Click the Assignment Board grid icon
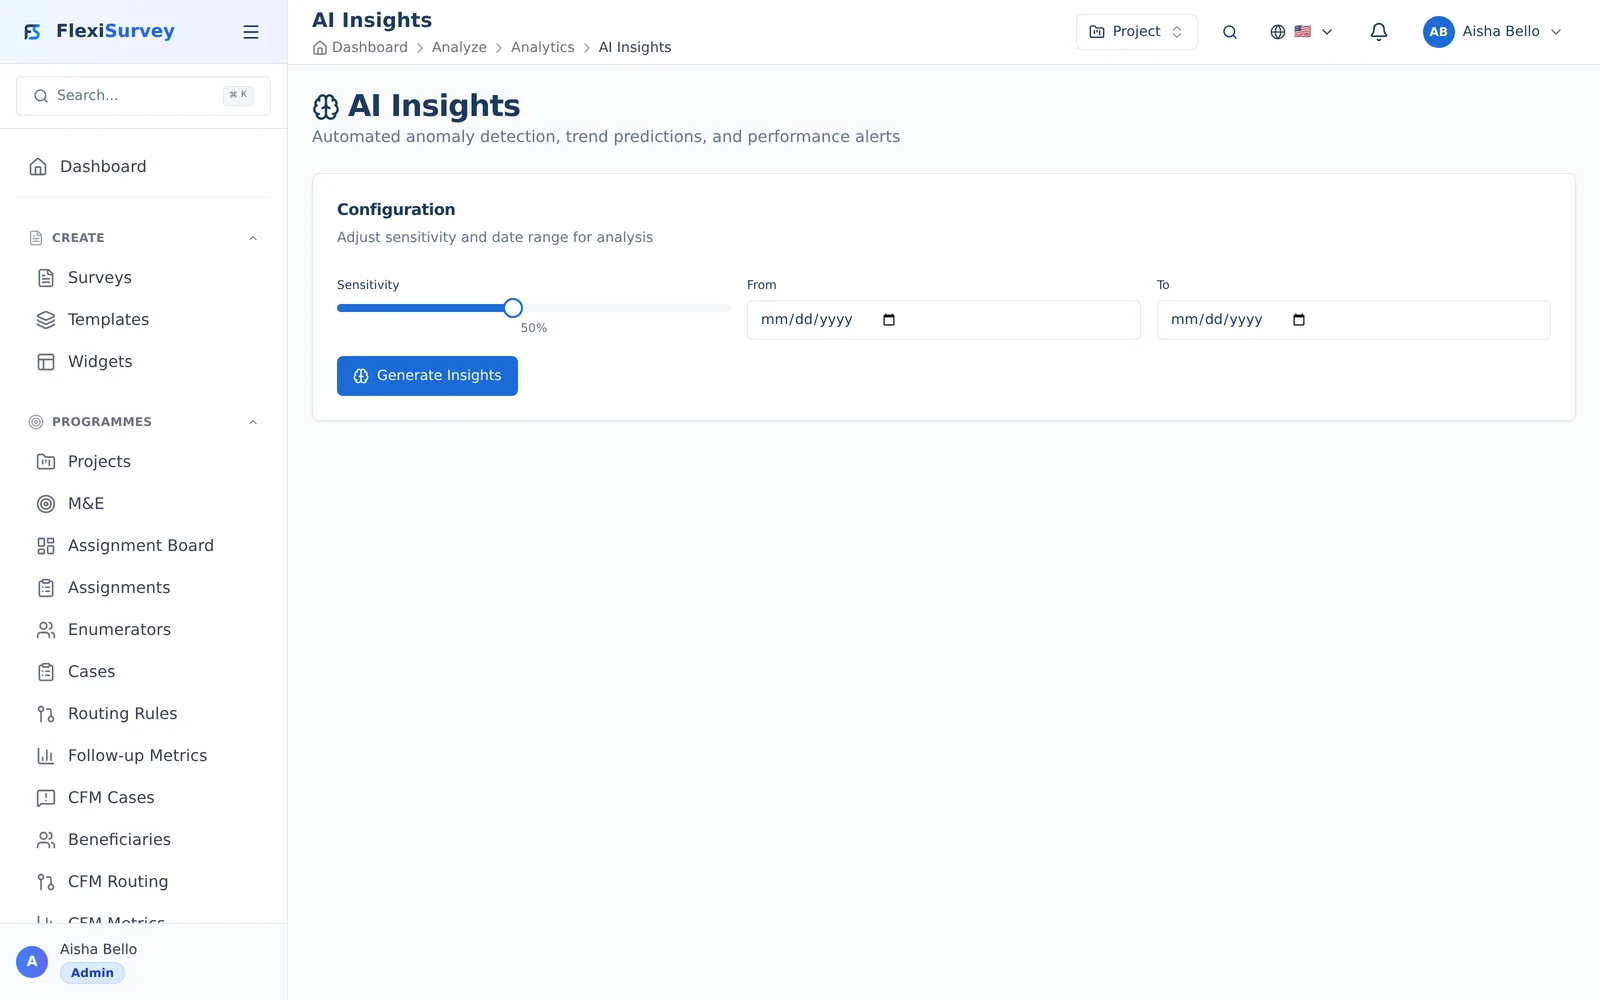This screenshot has width=1600, height=1000. (46, 546)
